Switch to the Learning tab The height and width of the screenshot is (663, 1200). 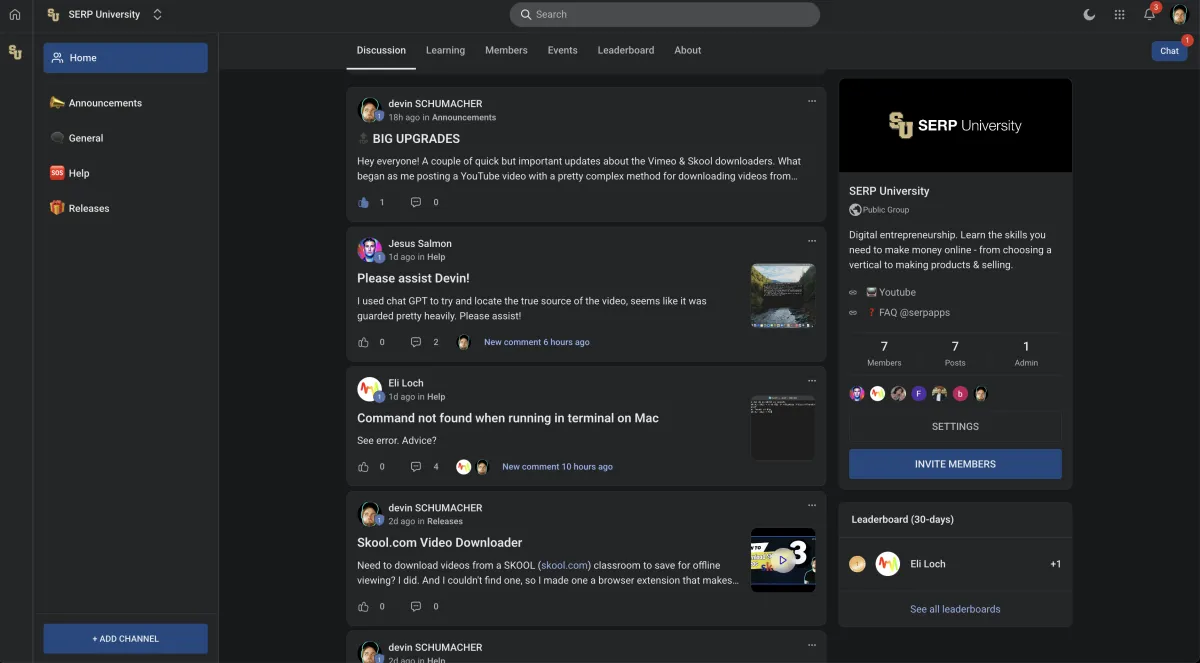click(445, 50)
